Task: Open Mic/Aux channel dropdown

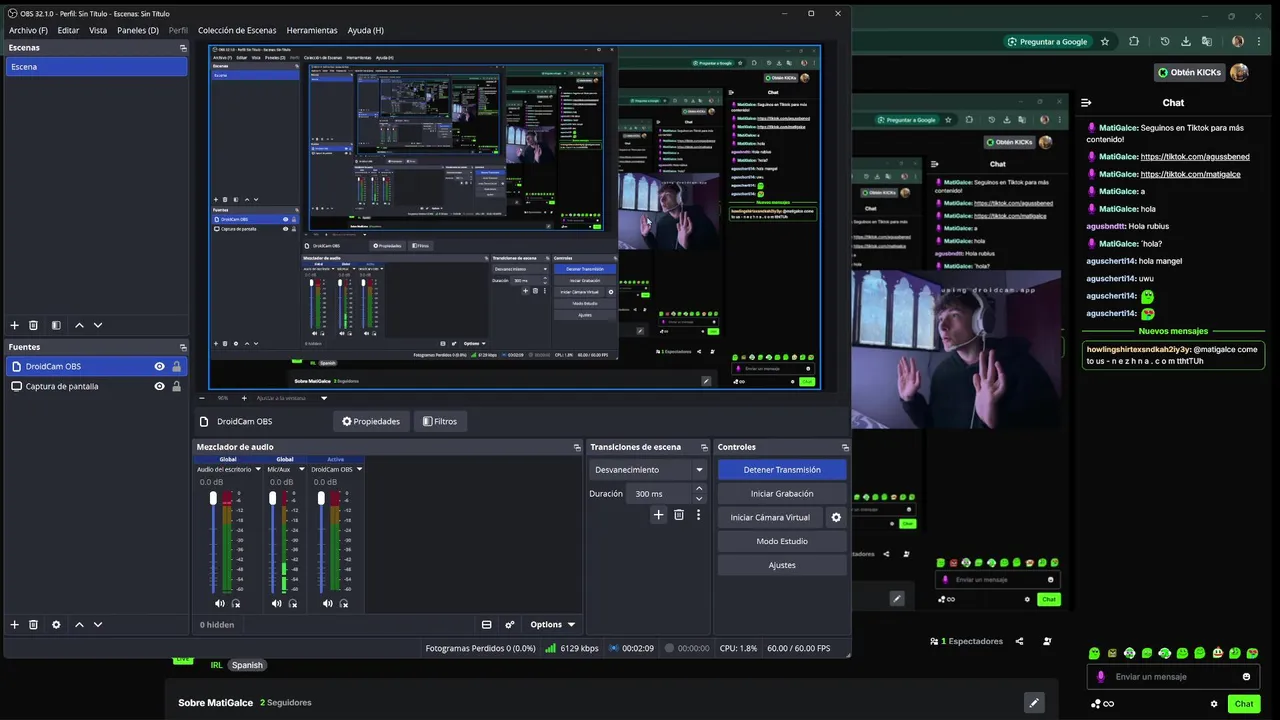Action: [x=301, y=469]
